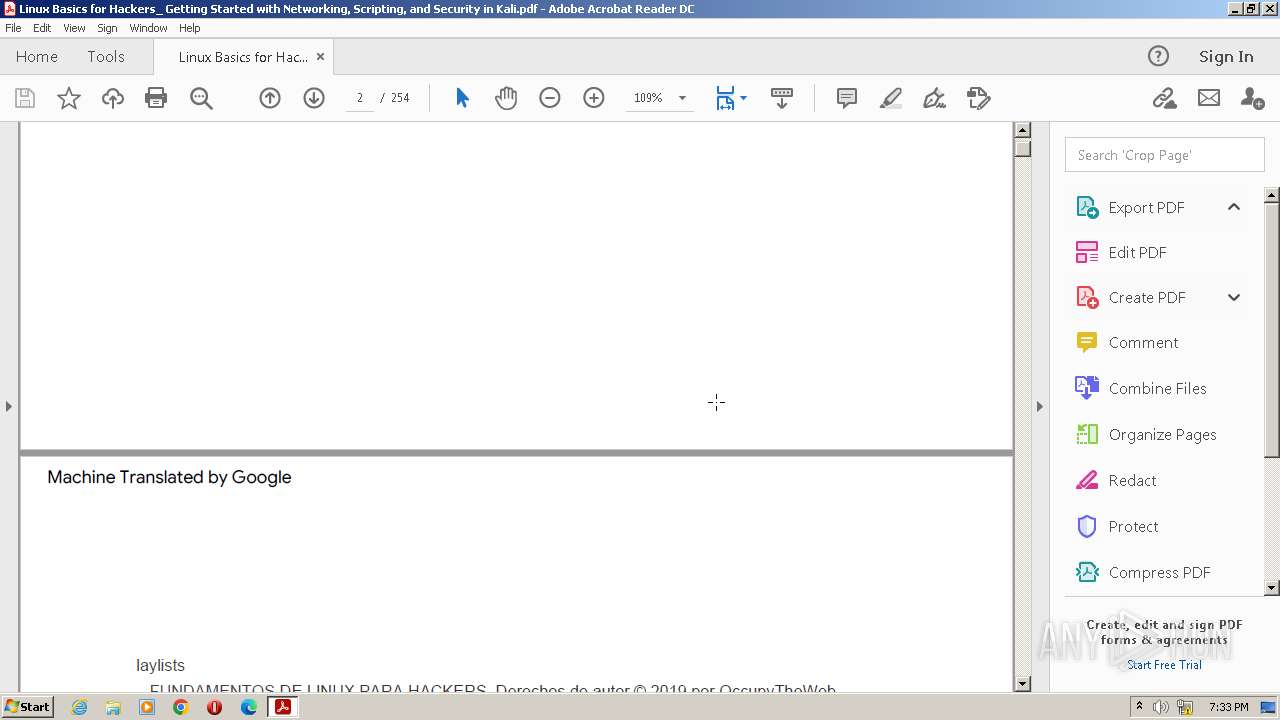This screenshot has height=720, width=1280.
Task: Open the Comment tool in side panel
Action: coord(1143,342)
